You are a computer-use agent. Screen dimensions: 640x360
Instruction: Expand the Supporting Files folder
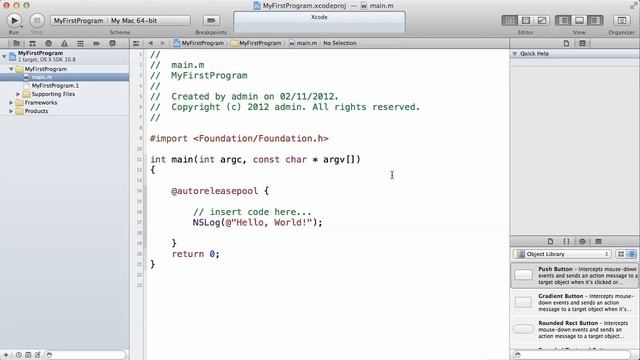pyautogui.click(x=18, y=94)
